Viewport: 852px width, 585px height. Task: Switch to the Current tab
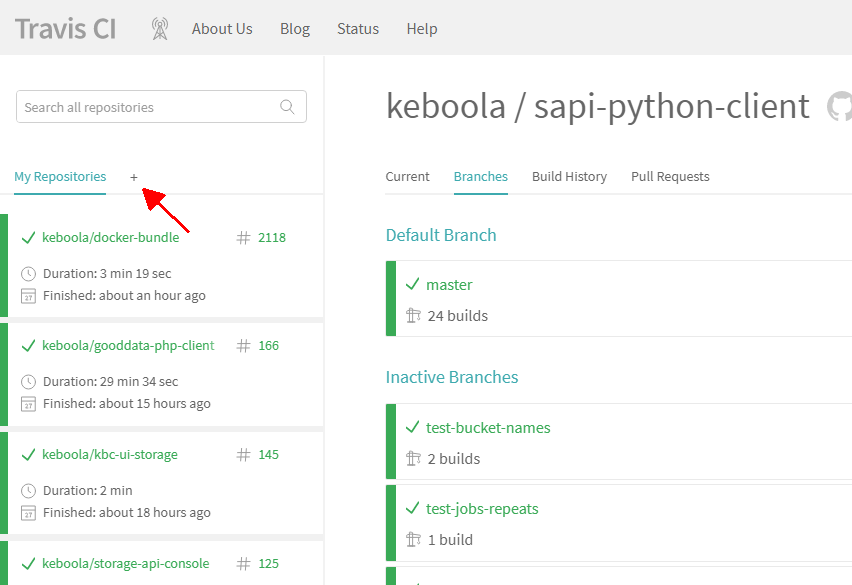click(x=408, y=177)
